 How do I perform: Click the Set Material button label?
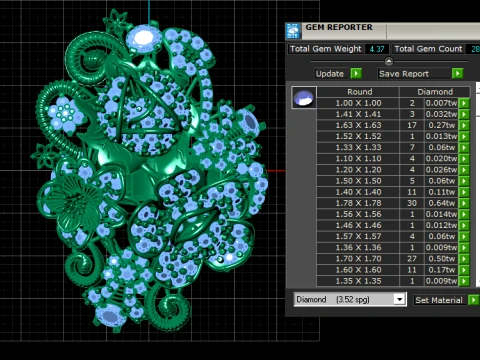pos(439,300)
